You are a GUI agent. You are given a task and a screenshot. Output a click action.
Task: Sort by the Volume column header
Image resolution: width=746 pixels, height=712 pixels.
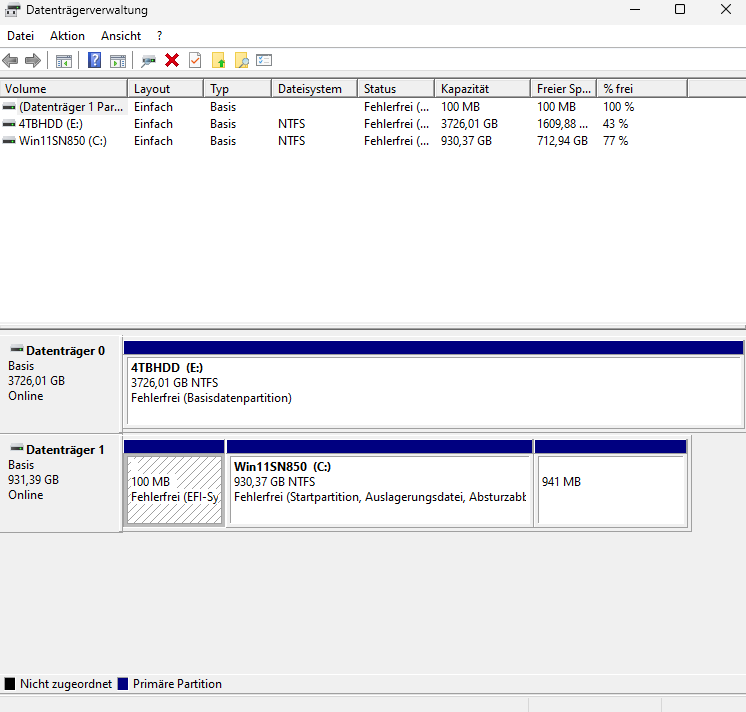point(64,89)
